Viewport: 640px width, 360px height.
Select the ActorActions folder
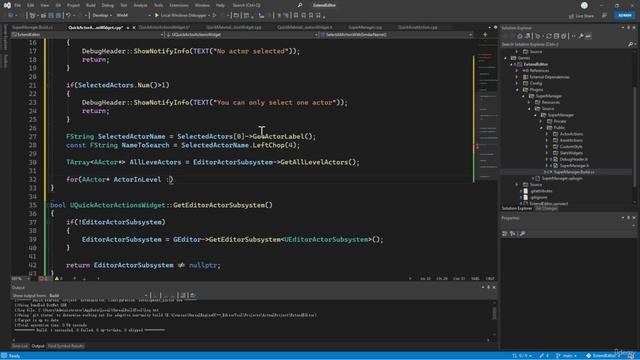tap(571, 134)
